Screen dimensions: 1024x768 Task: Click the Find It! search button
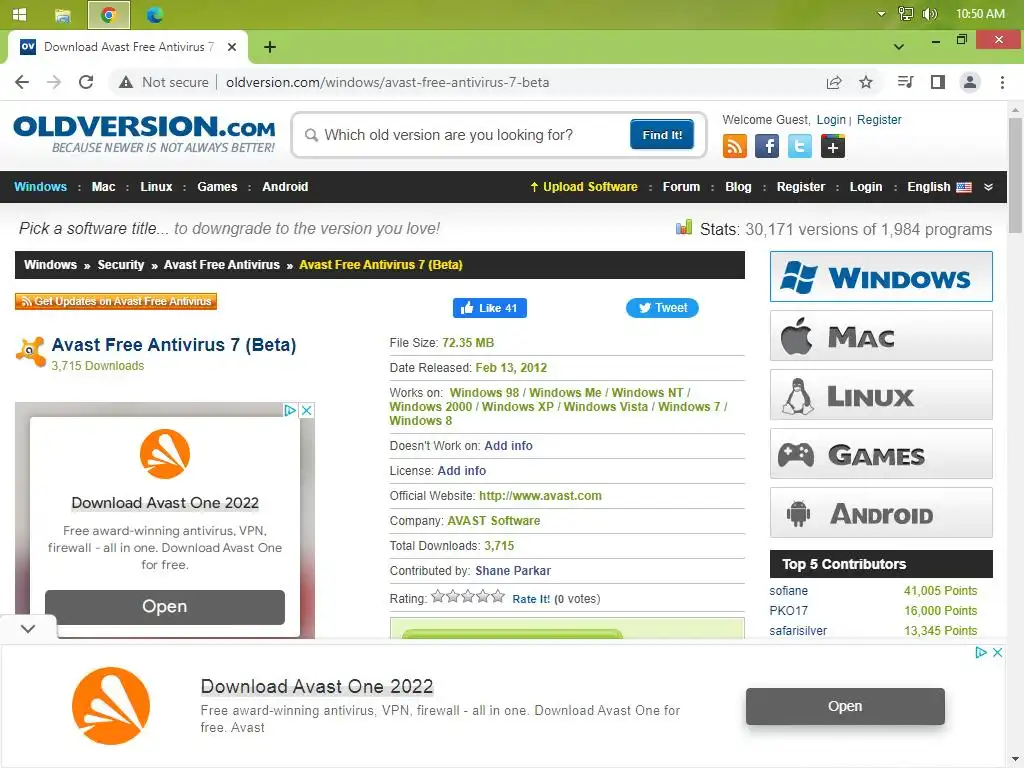662,135
